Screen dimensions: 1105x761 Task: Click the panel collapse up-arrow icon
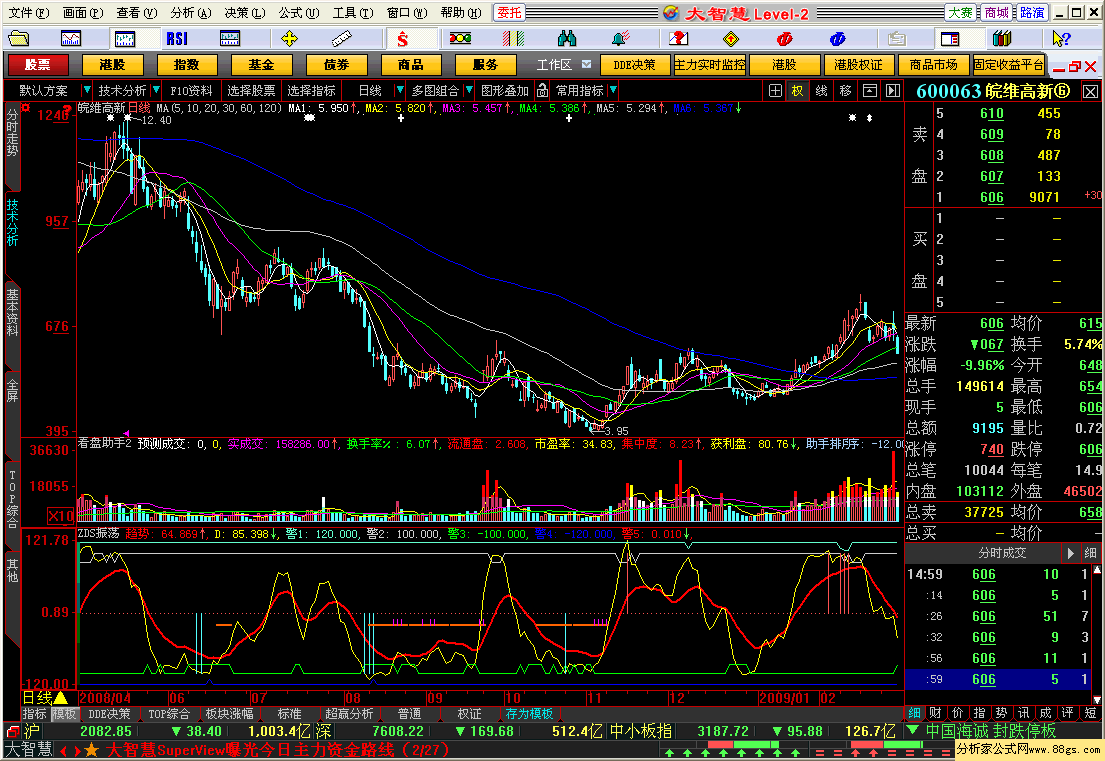coord(870,90)
